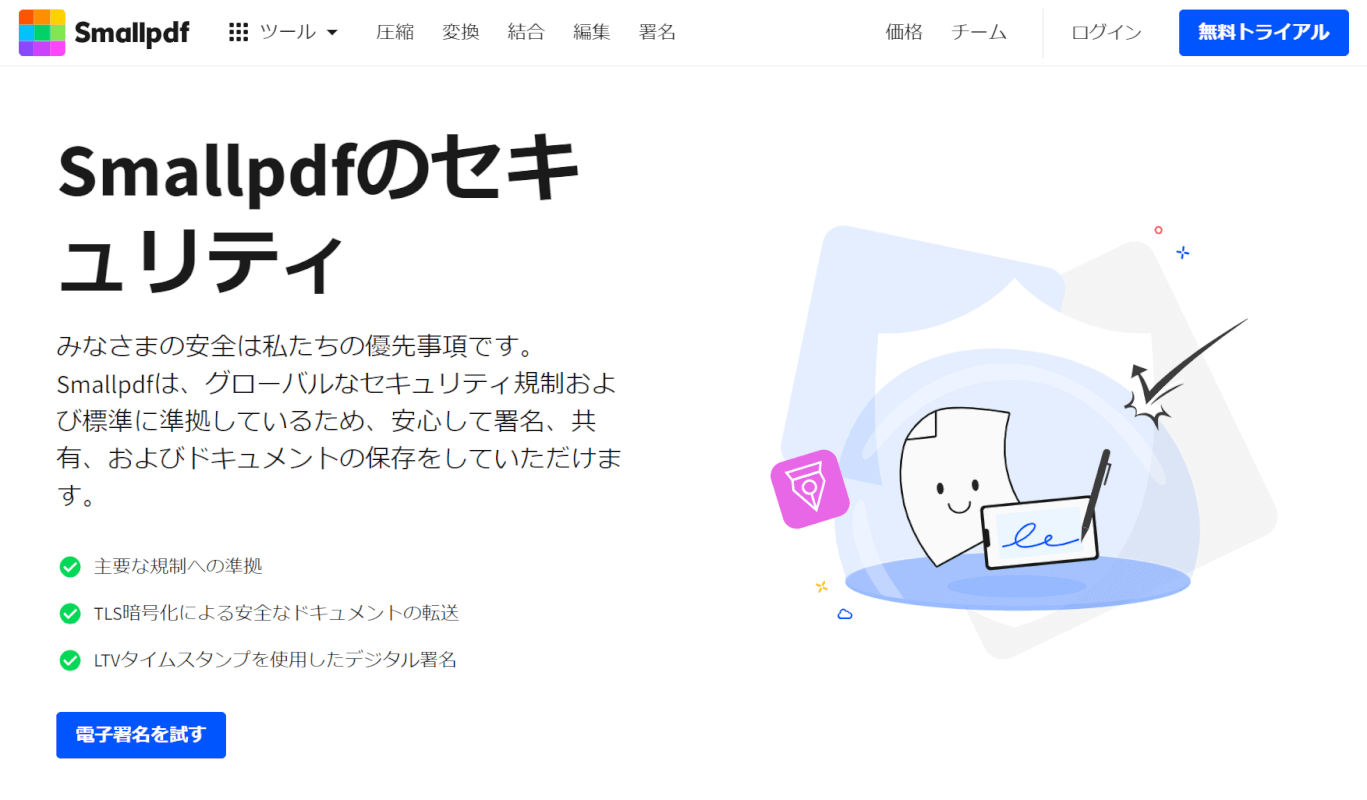Open the Smallpdf wordmark home link

click(x=132, y=33)
